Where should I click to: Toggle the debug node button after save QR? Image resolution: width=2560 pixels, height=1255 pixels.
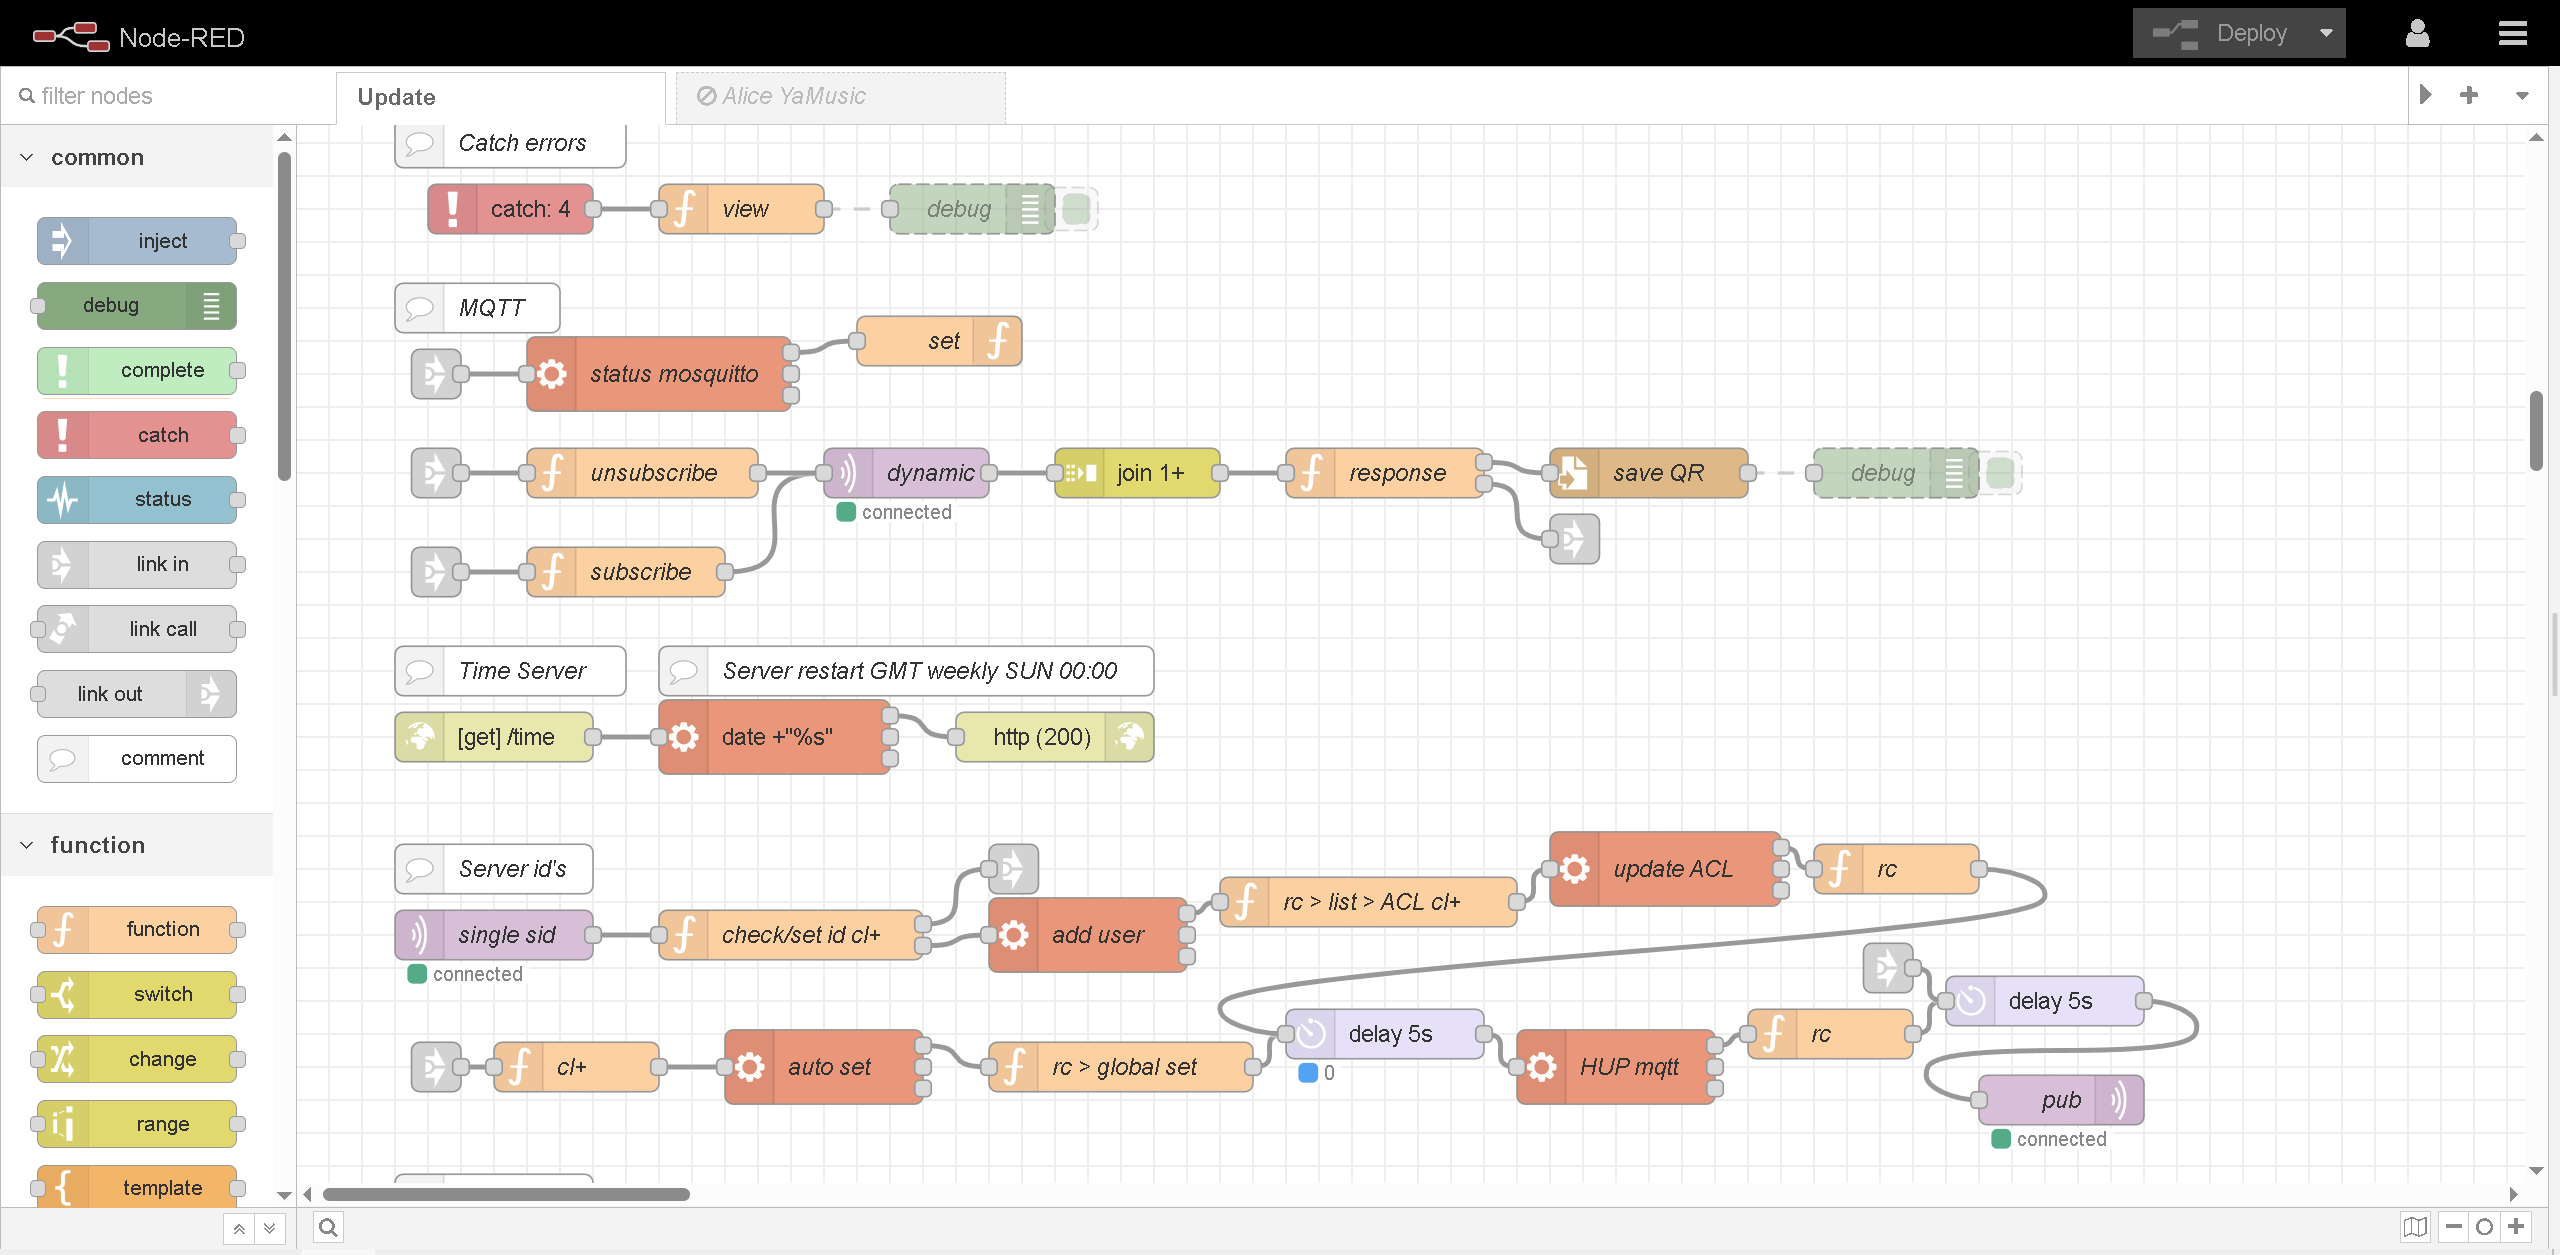tap(2001, 473)
